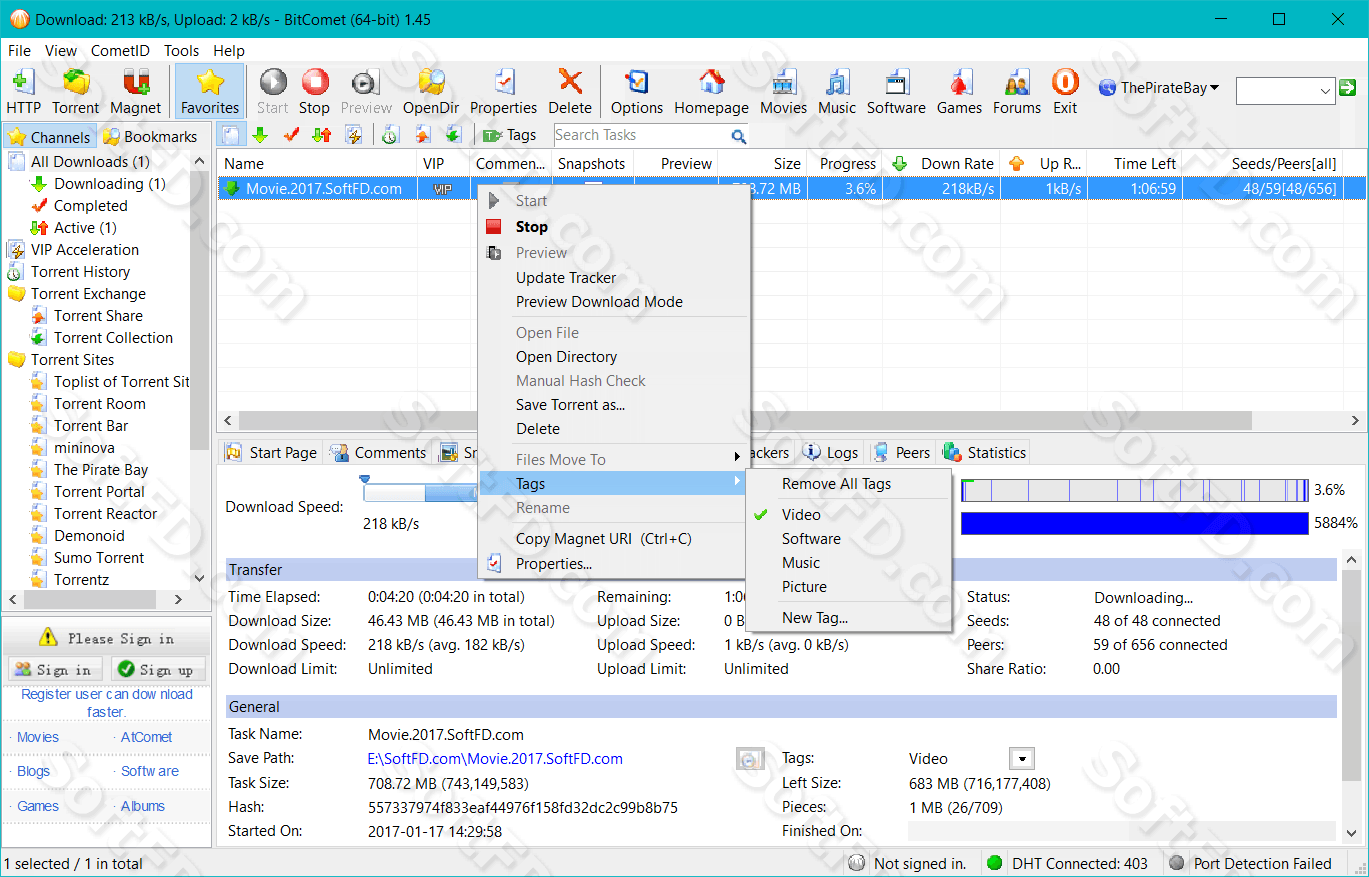Go to Homepage via toolbar icon

711,91
